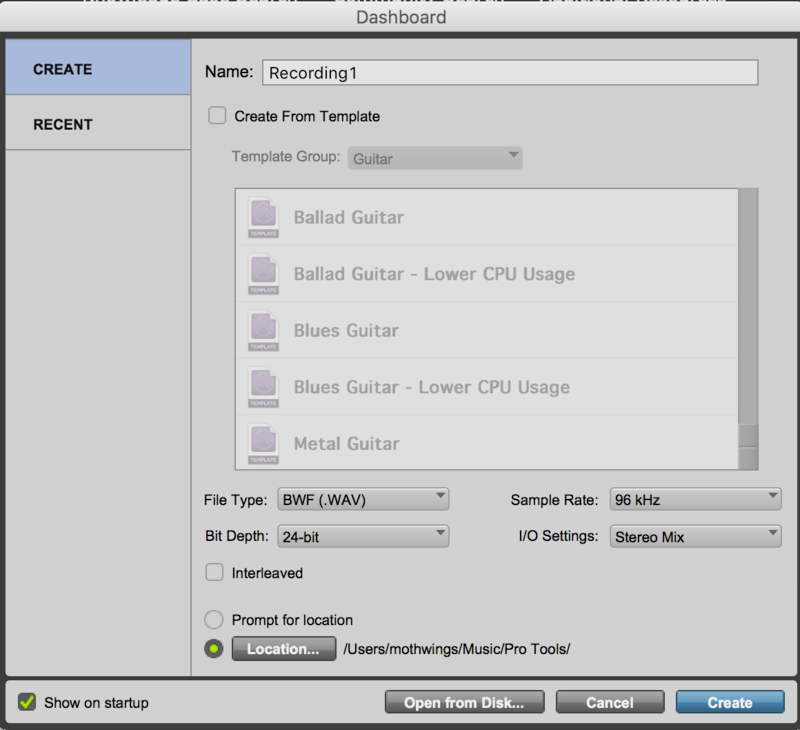Click the Blues Guitar - Lower CPU Usage template icon
800x730 pixels.
pos(263,387)
